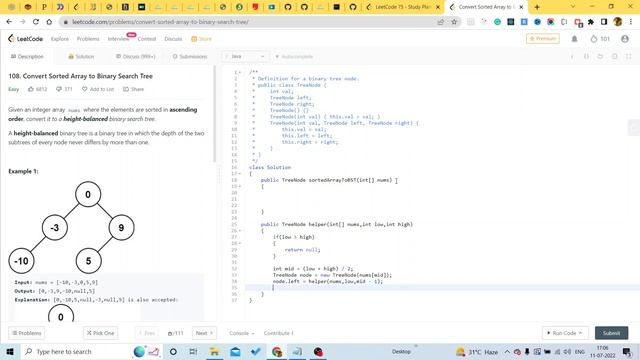Toggle Add to List for this problem
Viewport: 640px width, 360px height.
(98, 89)
